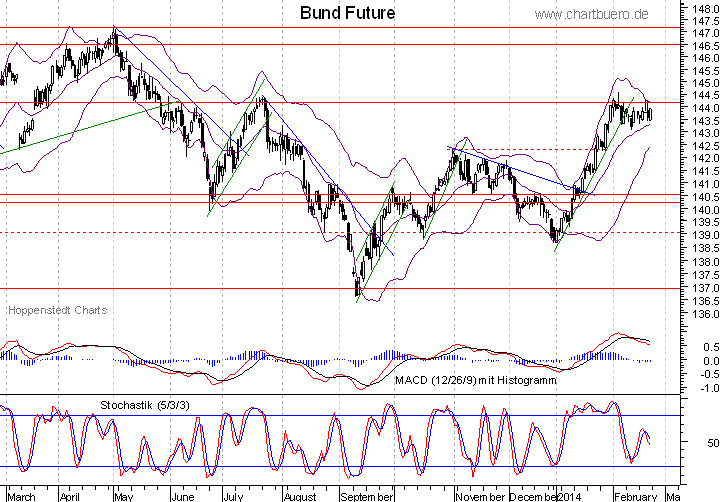This screenshot has height=502, width=723.
Task: Open the www.chartbuero.de link text
Action: tap(592, 14)
